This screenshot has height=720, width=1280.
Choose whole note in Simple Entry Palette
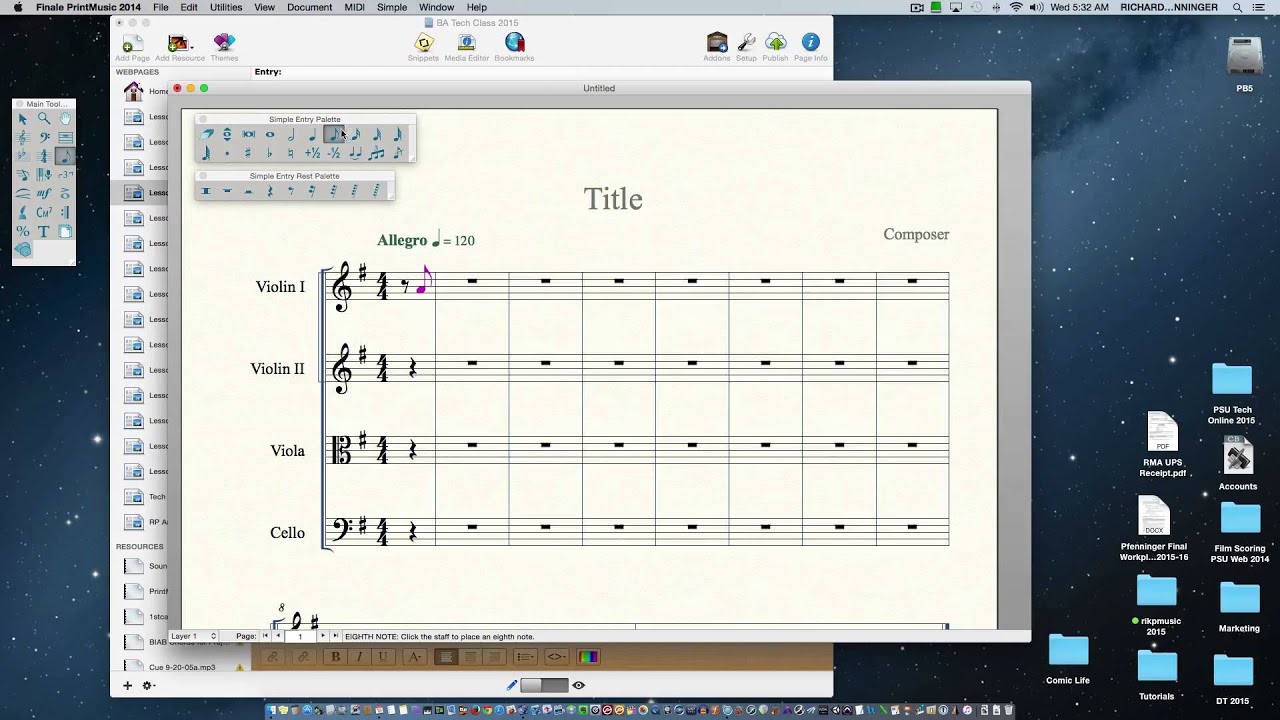[270, 134]
